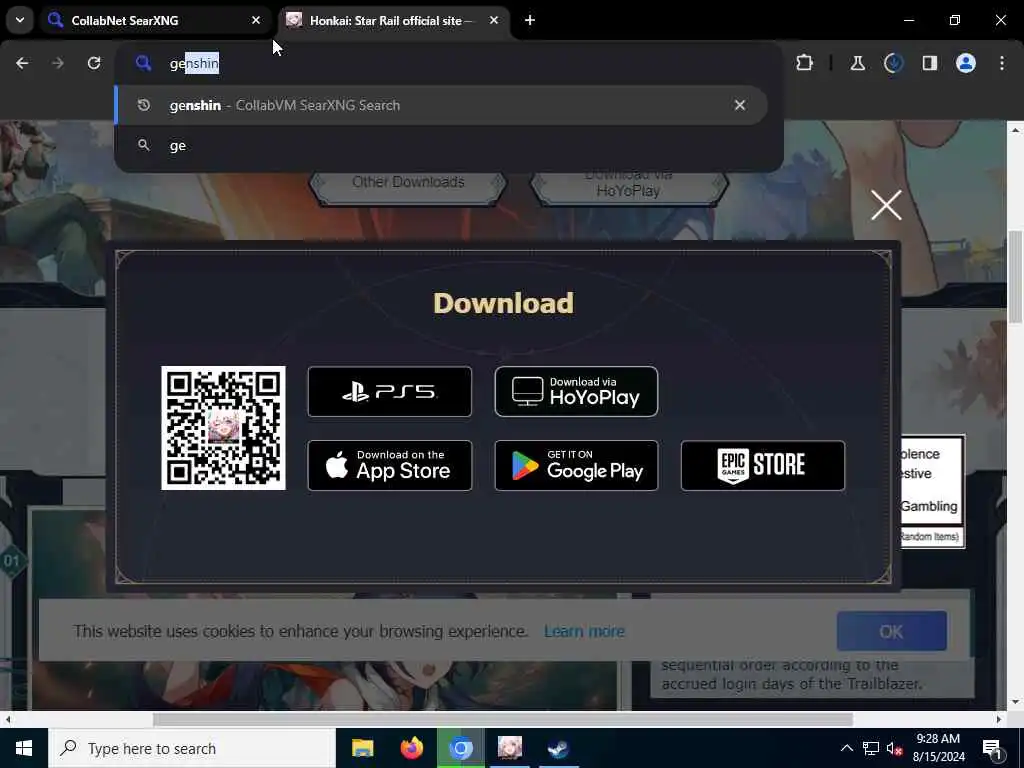Follow the Learn more cookie link
Image resolution: width=1024 pixels, height=768 pixels.
[584, 632]
